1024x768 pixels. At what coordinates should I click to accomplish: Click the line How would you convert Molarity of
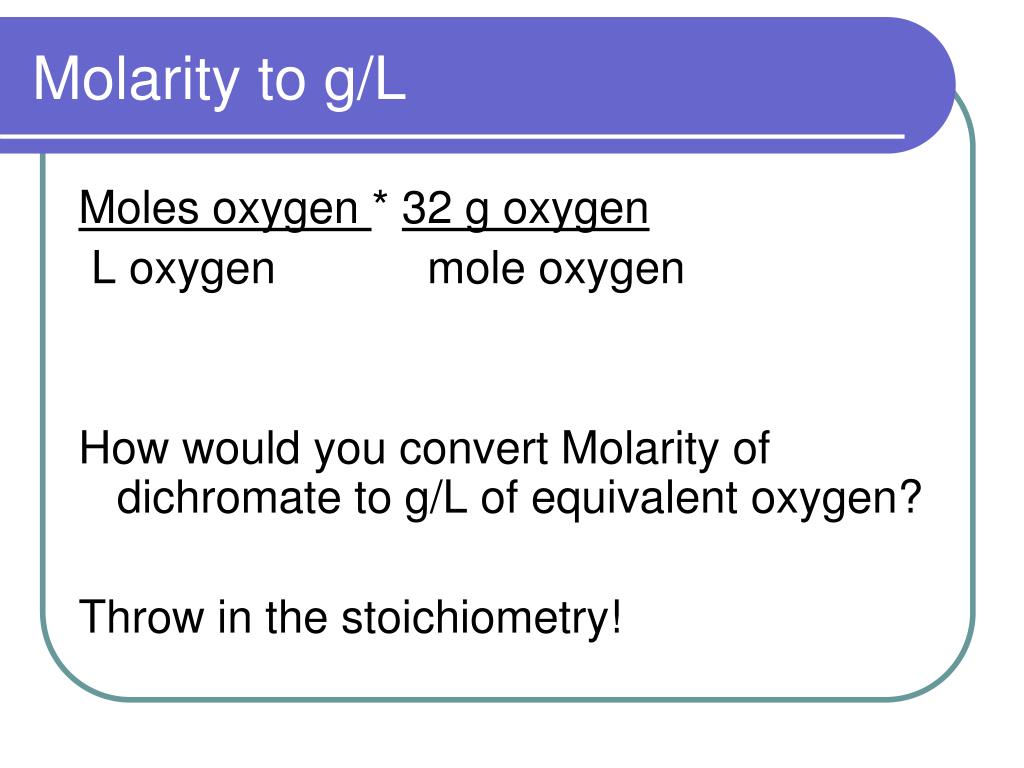tap(424, 449)
